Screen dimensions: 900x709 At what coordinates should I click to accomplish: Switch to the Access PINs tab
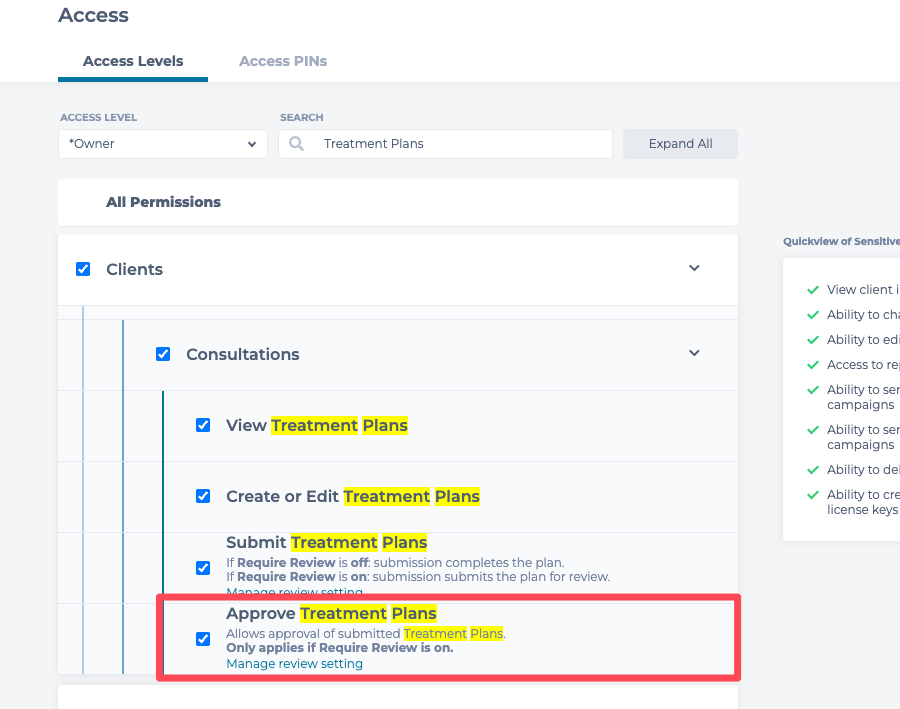click(283, 61)
